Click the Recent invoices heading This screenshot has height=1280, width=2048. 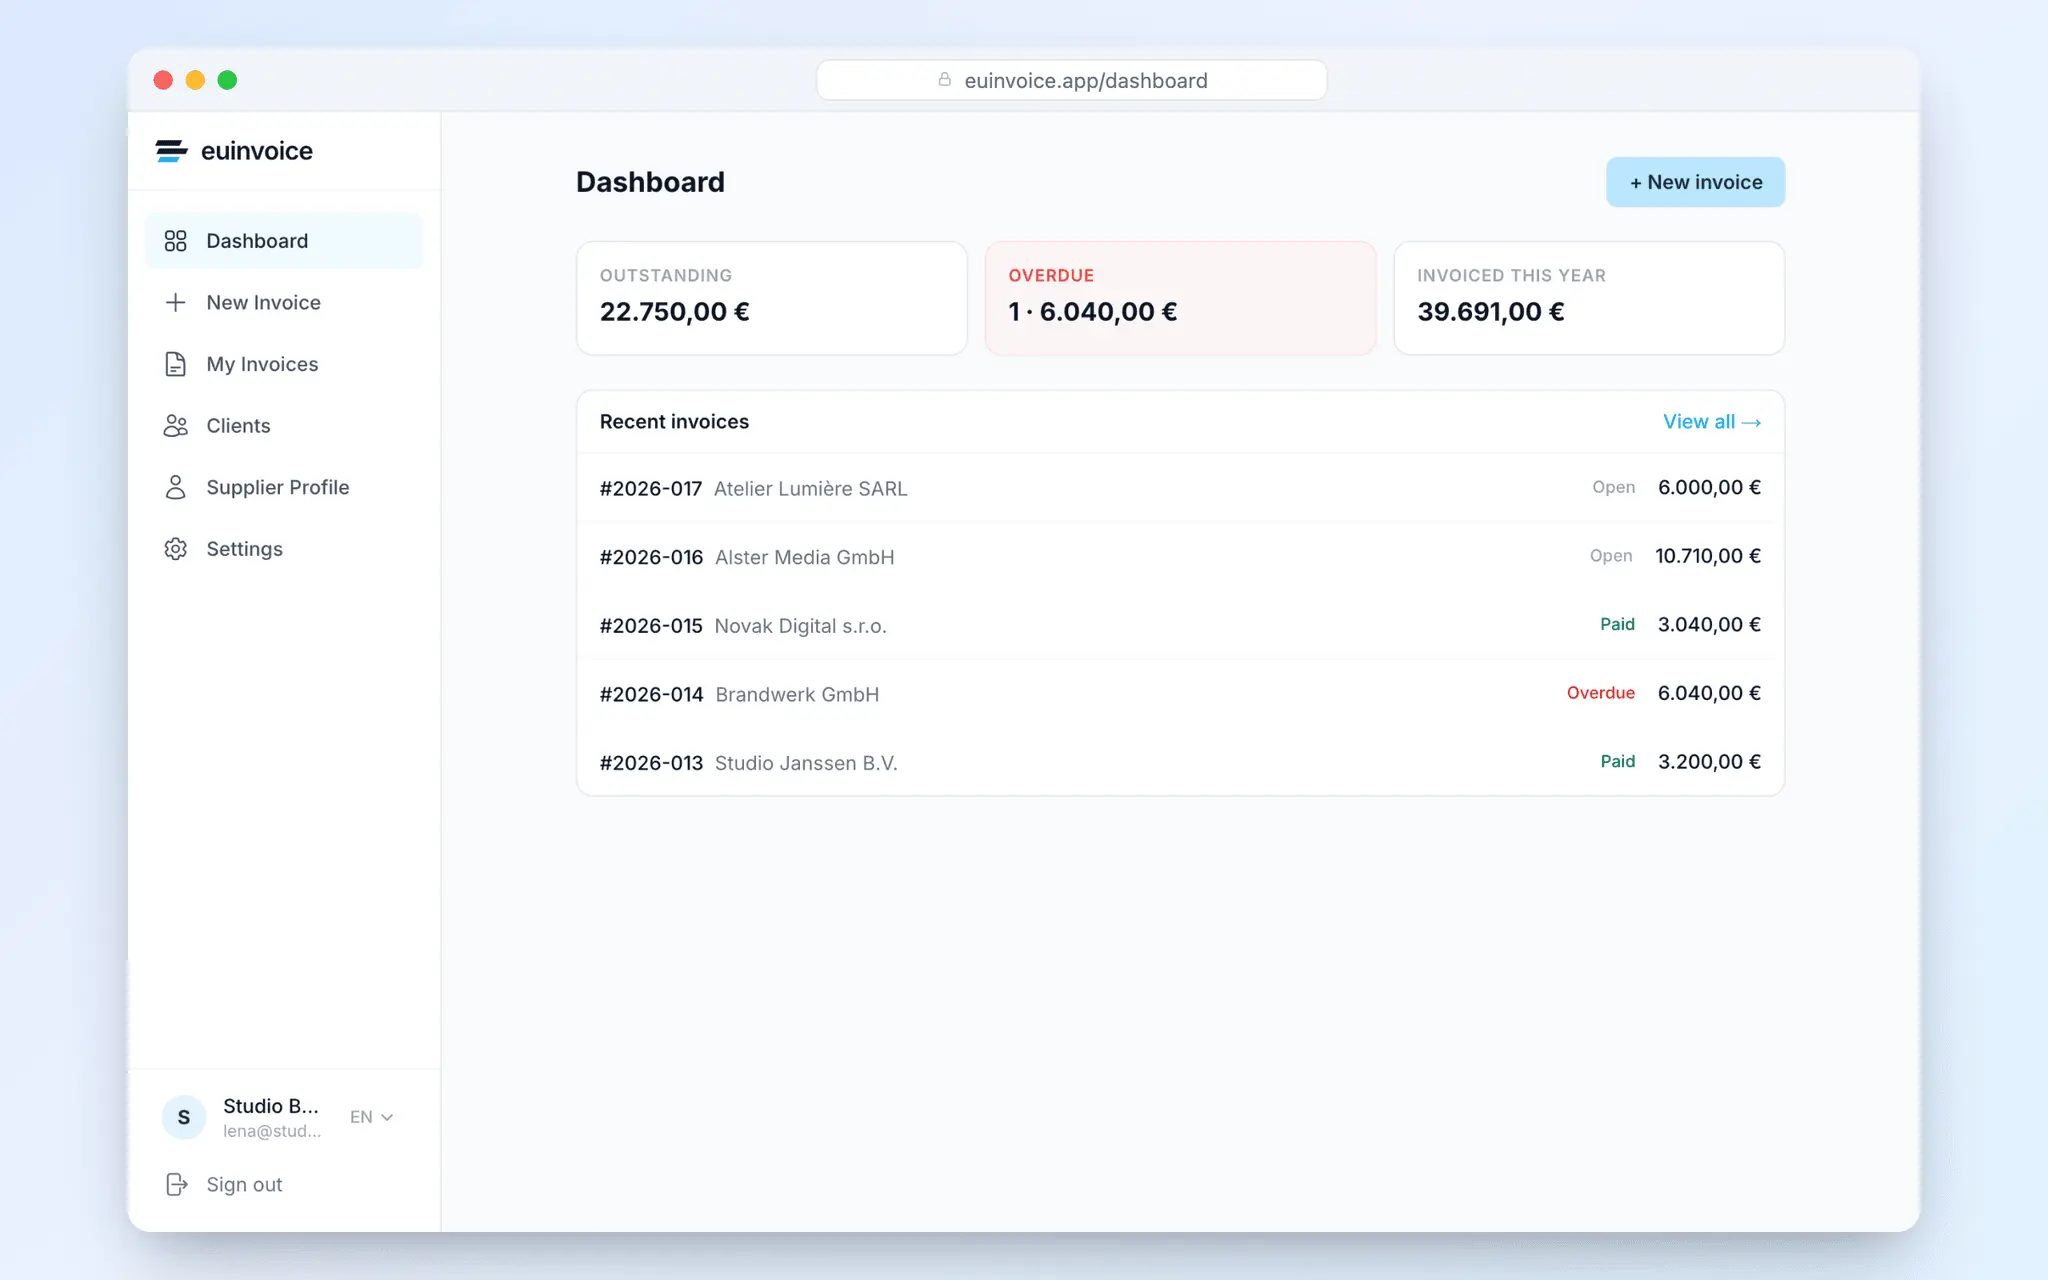coord(674,422)
